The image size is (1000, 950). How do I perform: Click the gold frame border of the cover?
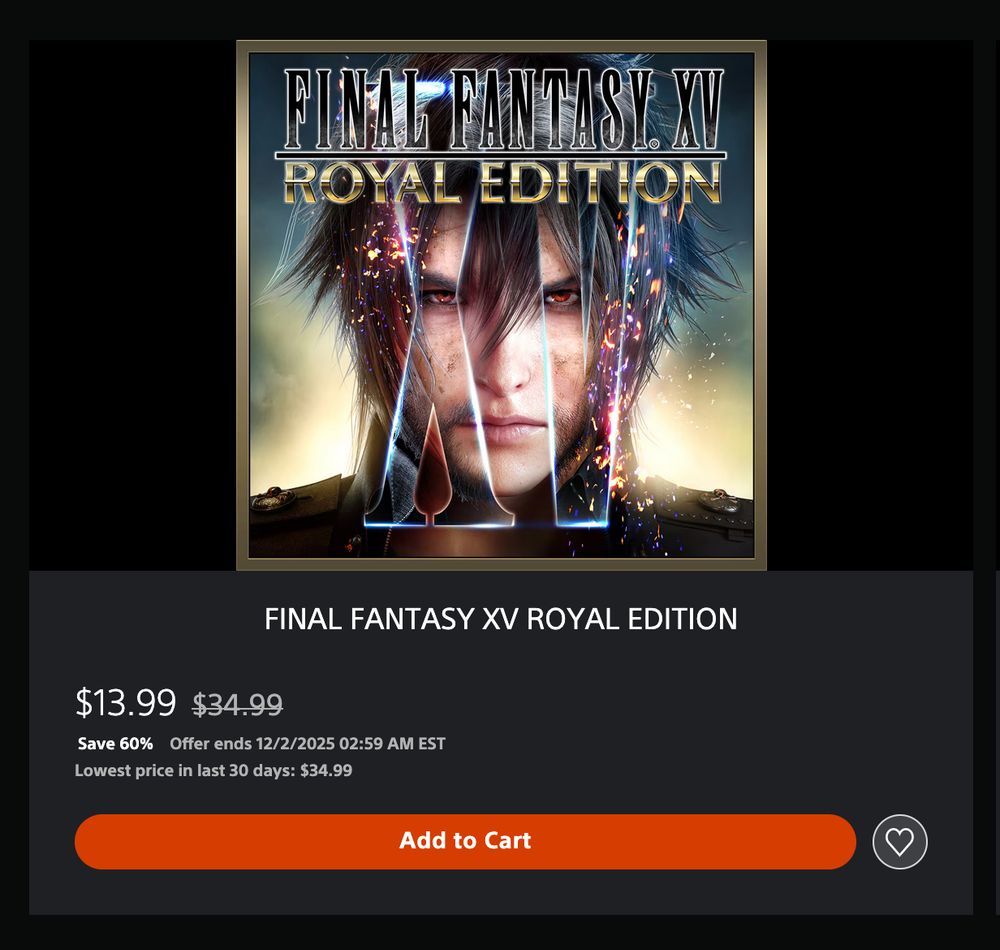click(242, 305)
